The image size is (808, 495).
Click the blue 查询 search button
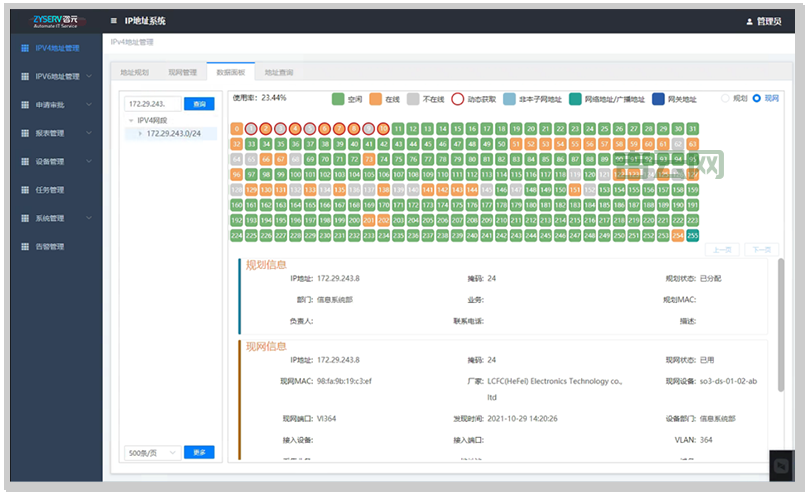coord(199,103)
